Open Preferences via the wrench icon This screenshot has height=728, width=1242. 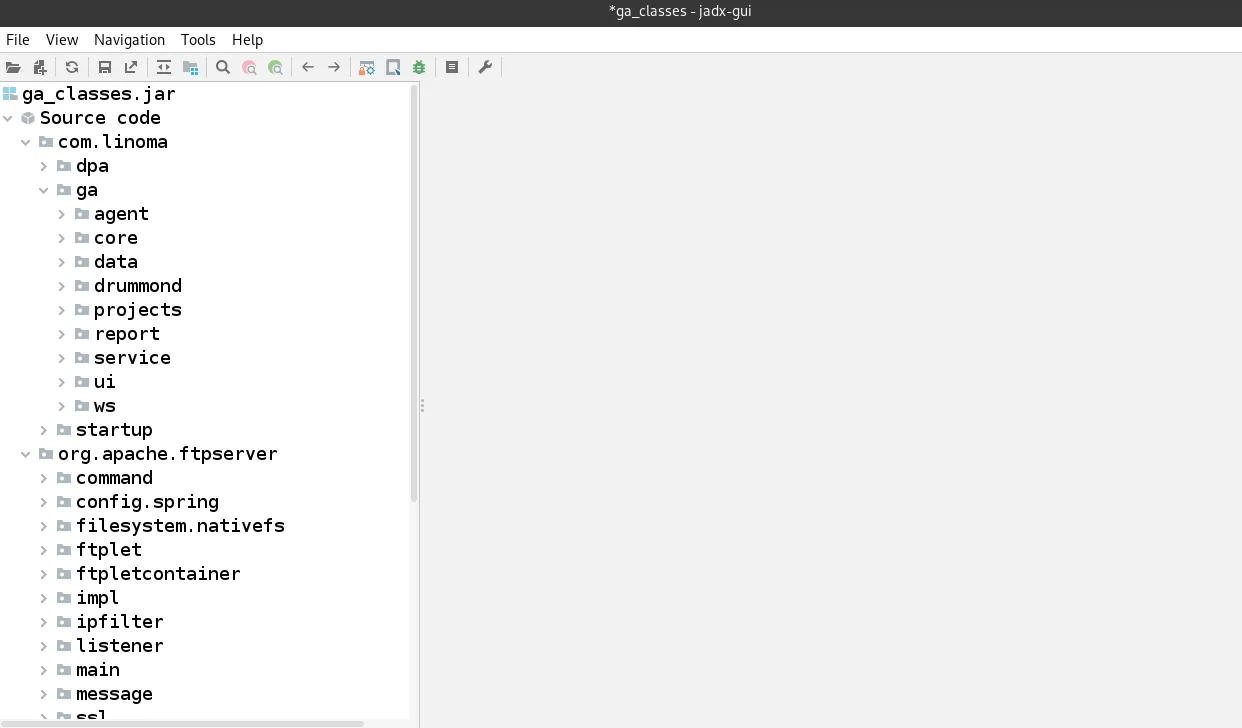coord(485,67)
